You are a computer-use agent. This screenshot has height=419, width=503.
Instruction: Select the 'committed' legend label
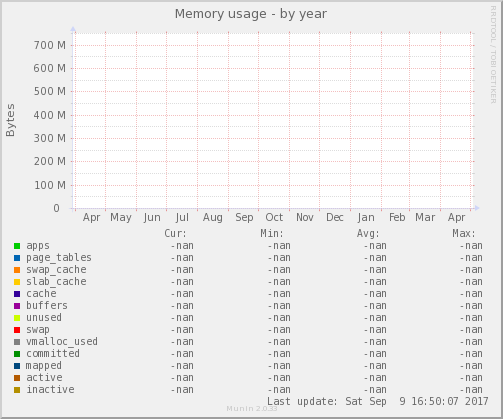tap(53, 353)
